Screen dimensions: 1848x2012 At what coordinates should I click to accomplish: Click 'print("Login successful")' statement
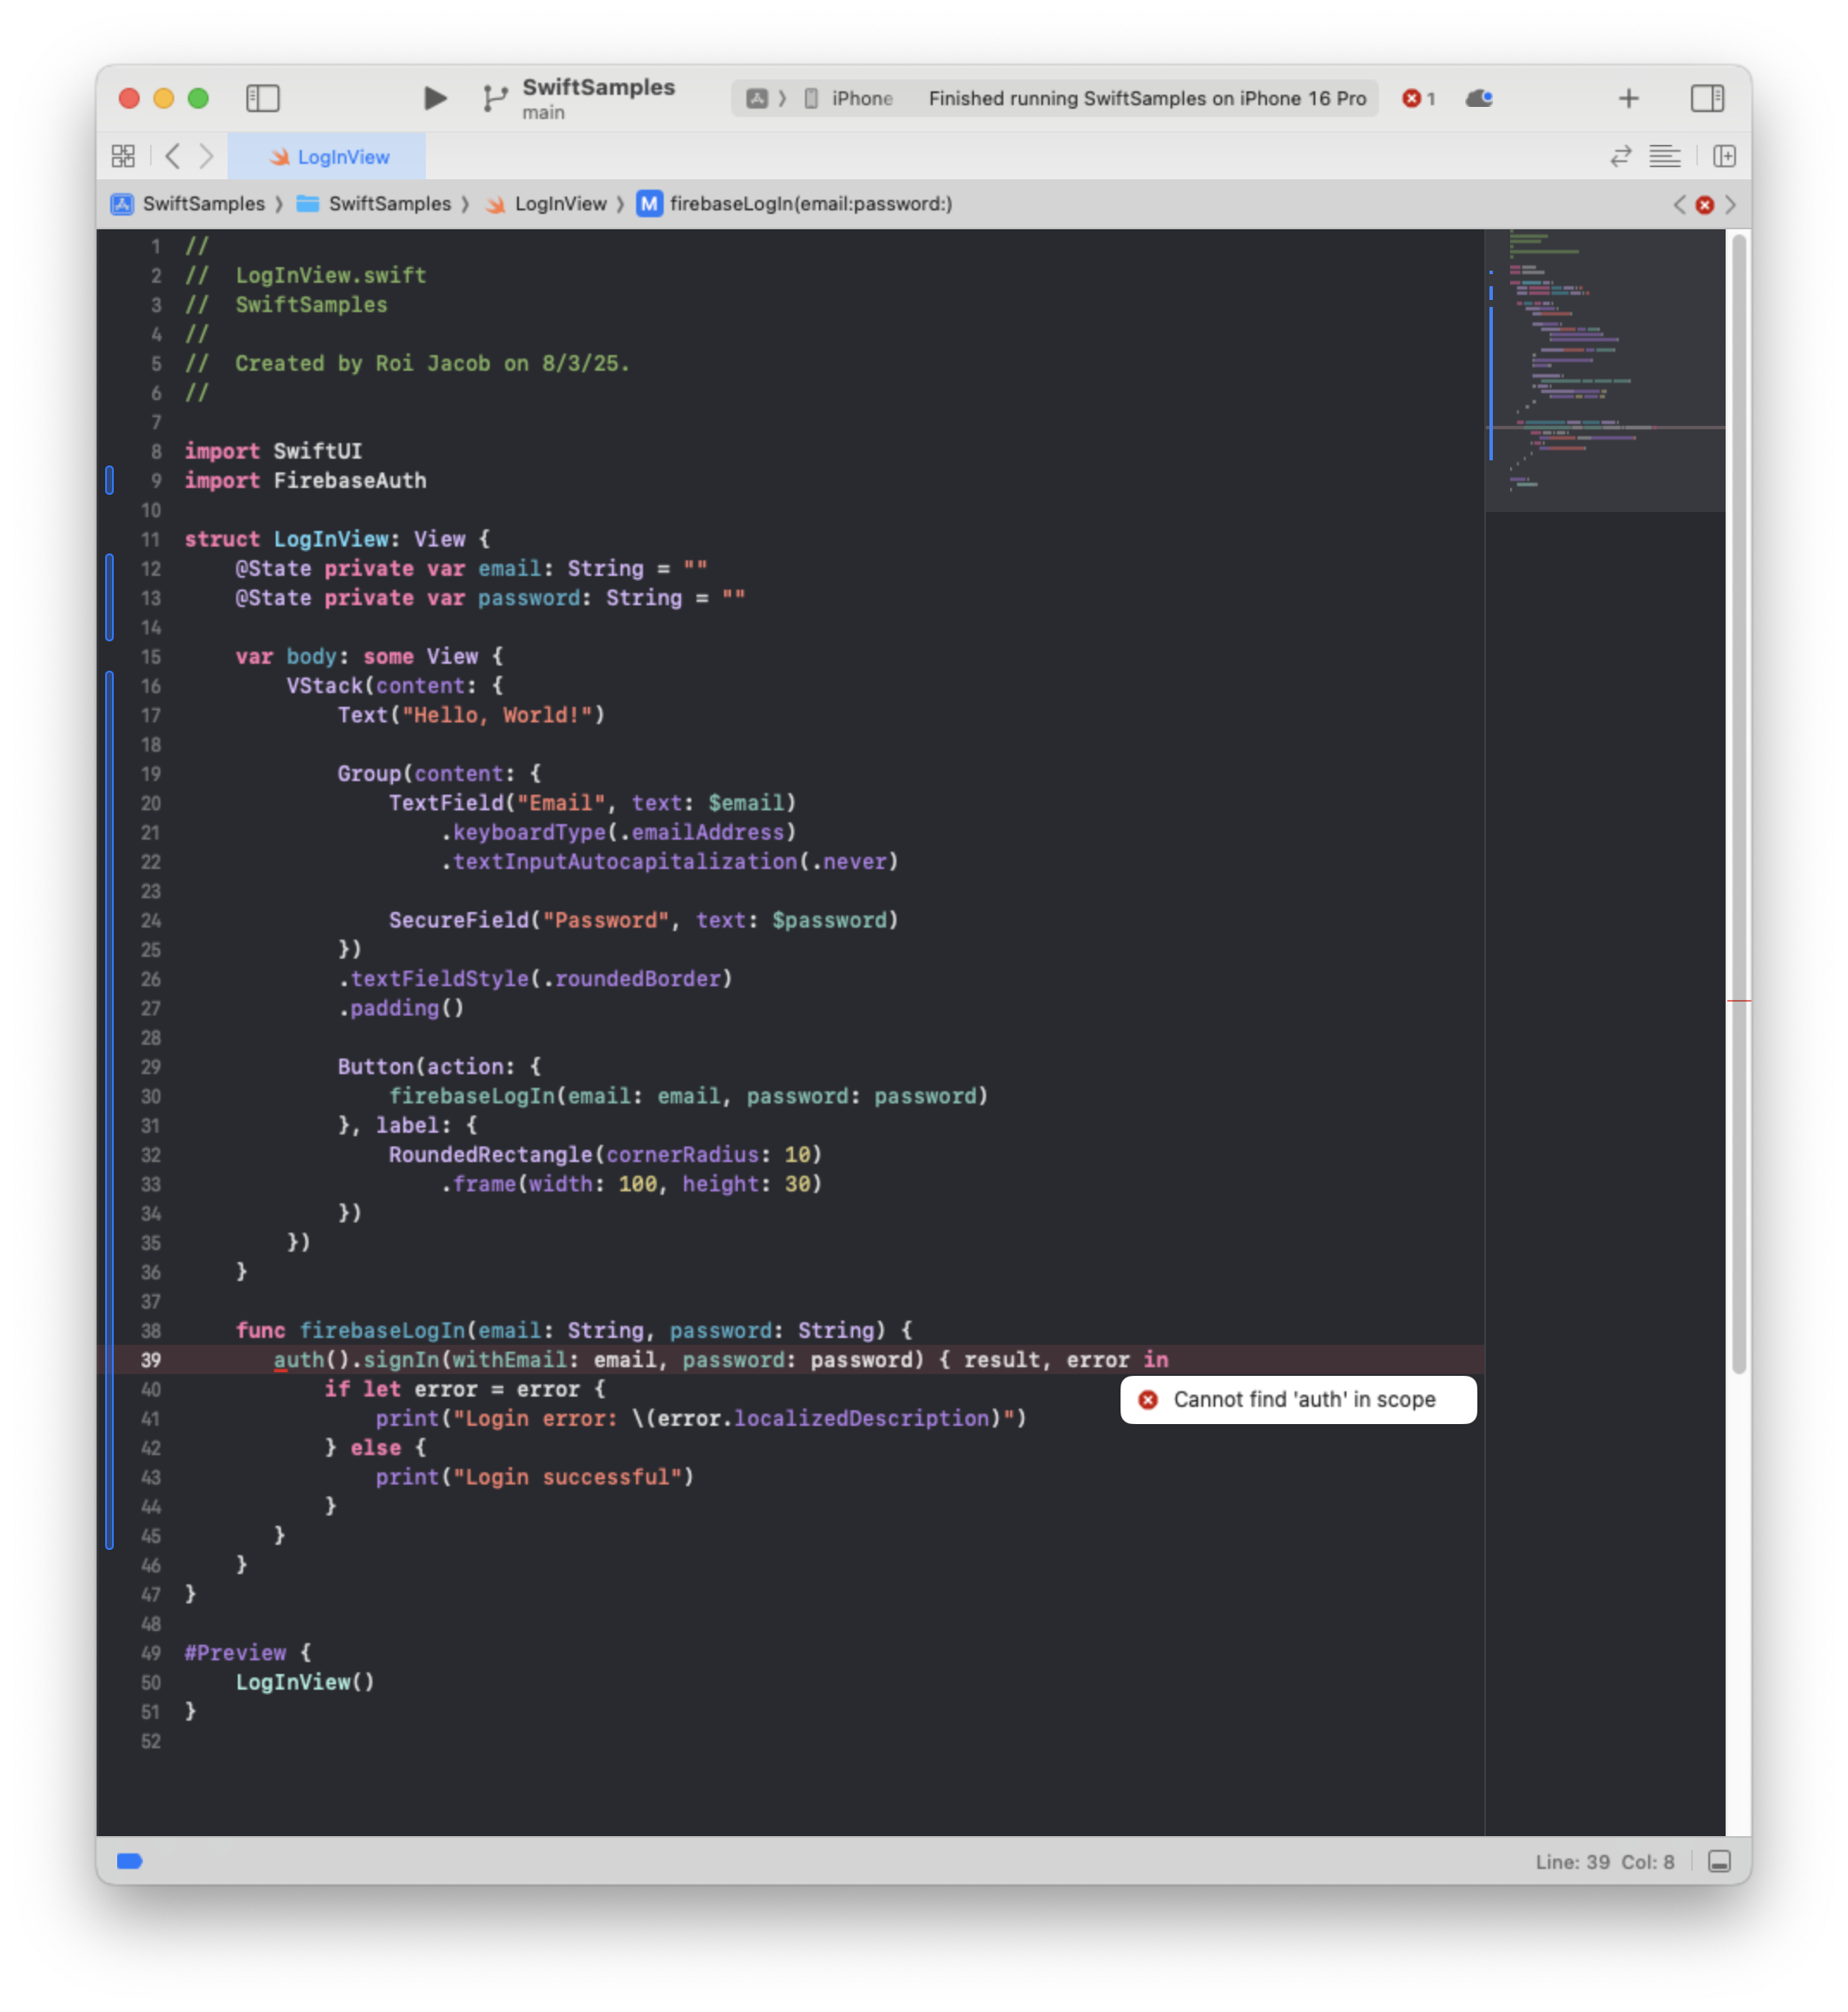[534, 1477]
